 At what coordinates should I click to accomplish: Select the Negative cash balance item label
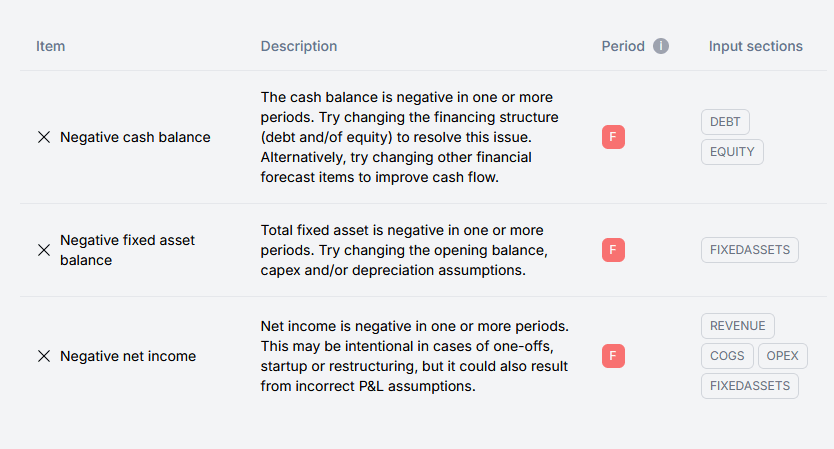tap(135, 137)
